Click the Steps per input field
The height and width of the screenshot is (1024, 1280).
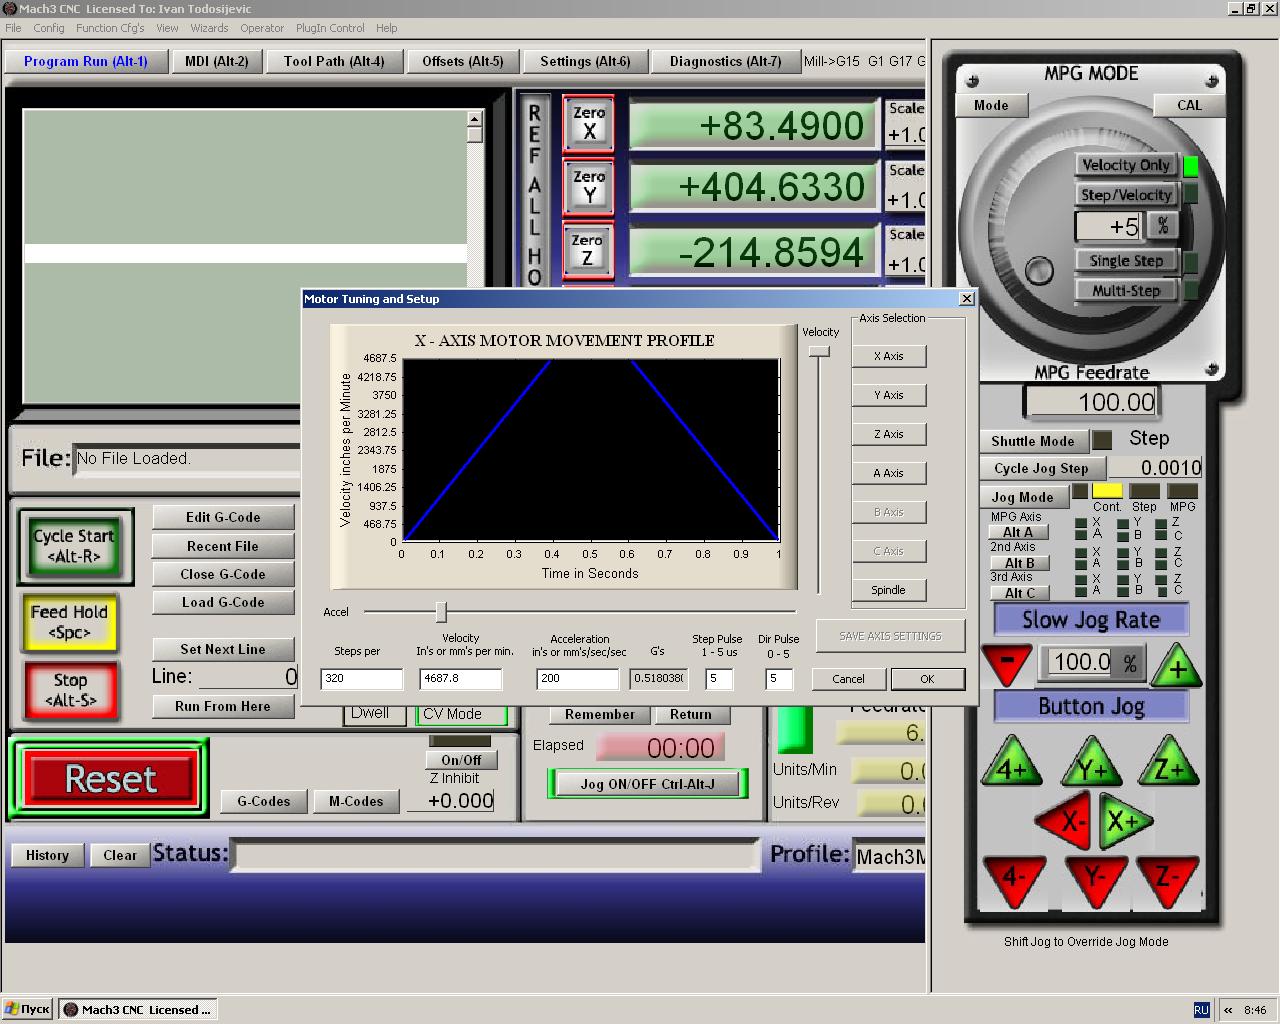[361, 679]
